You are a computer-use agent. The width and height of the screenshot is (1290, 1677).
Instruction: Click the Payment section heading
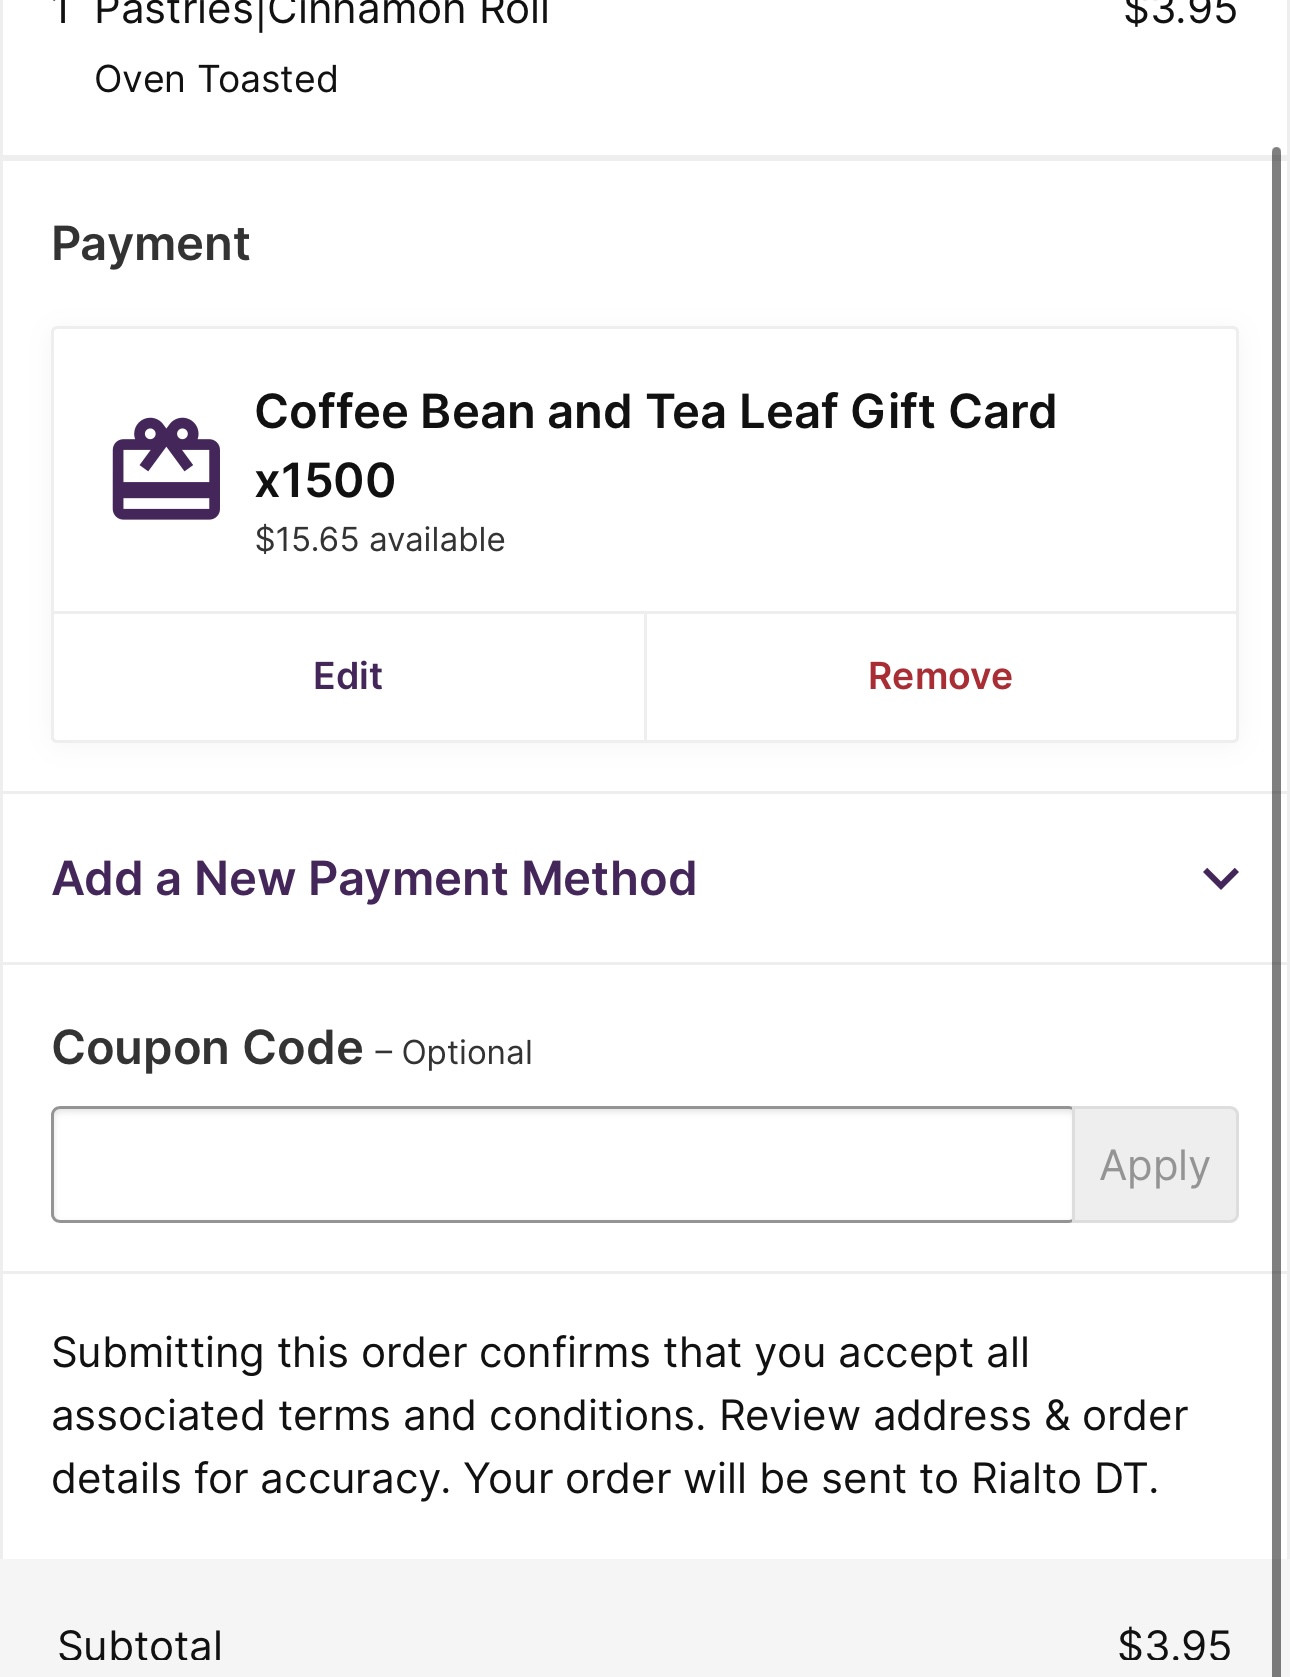[151, 244]
